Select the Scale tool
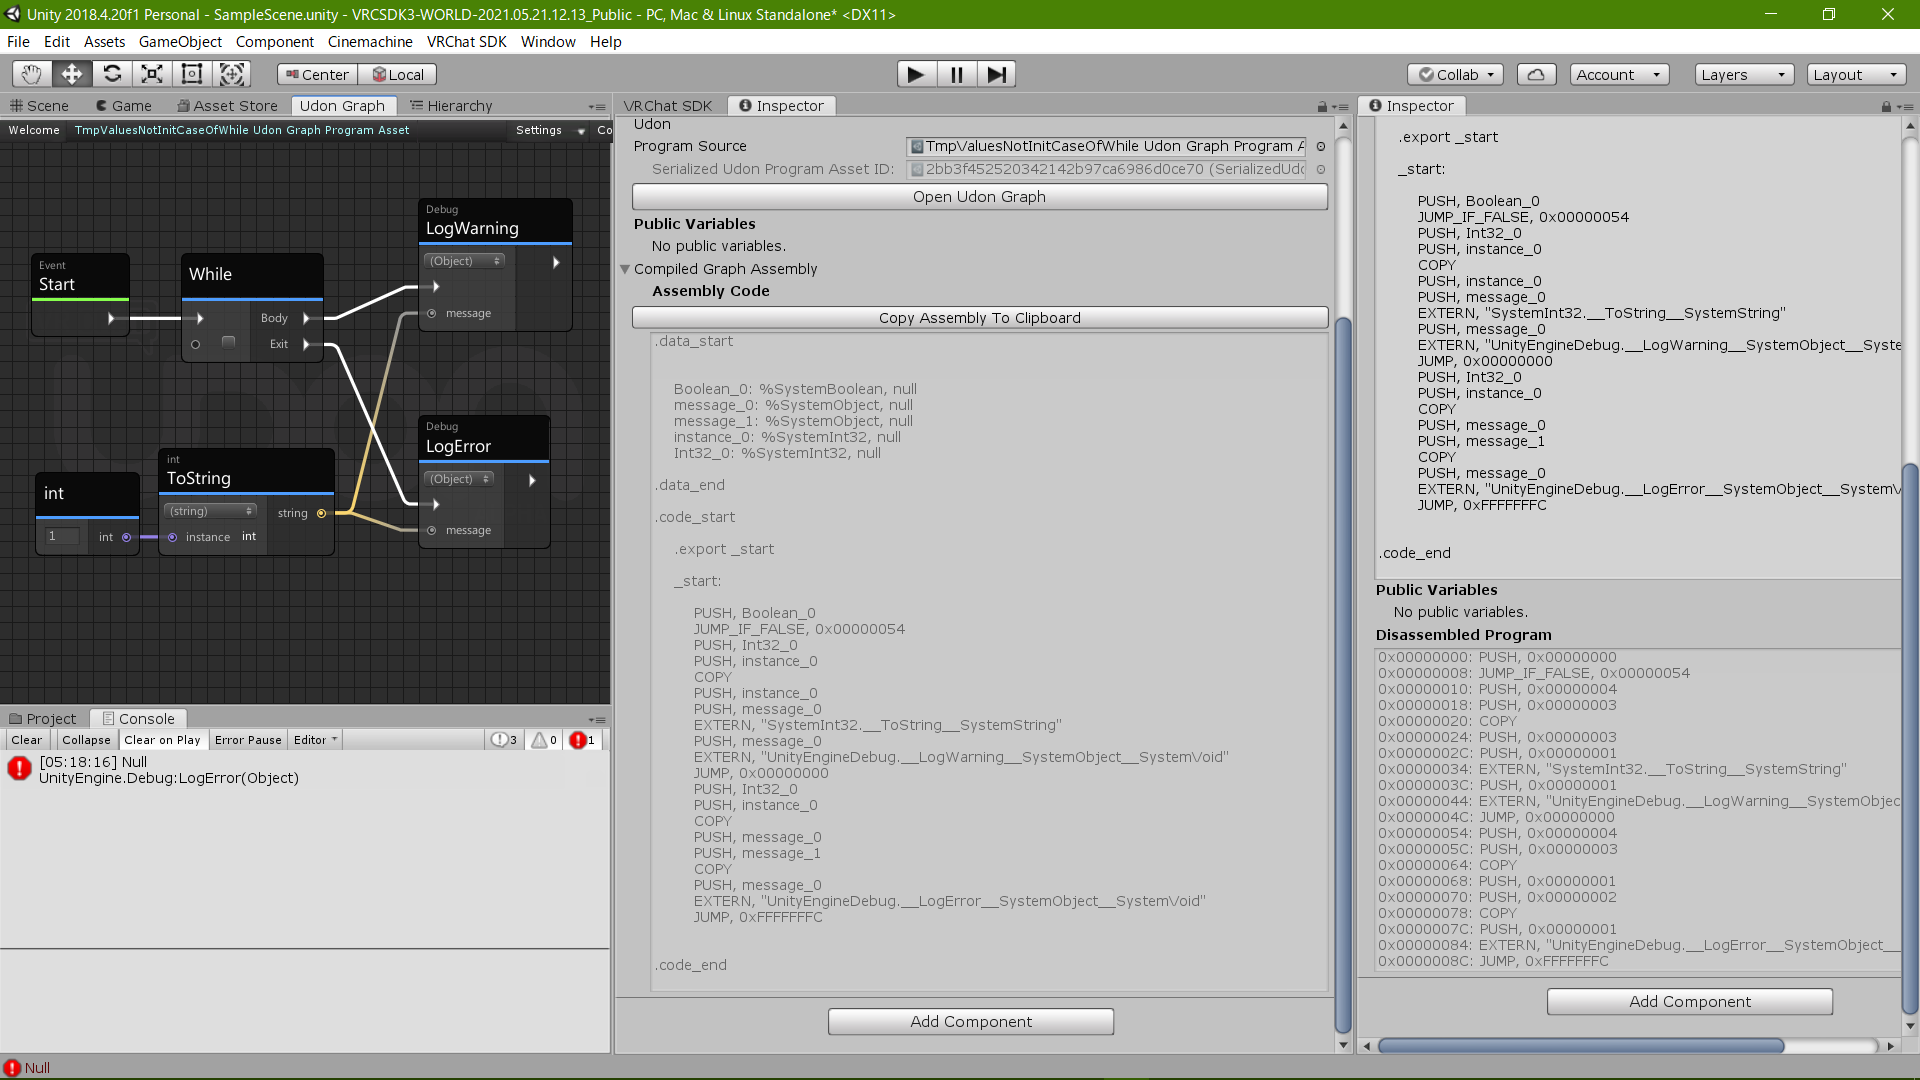Viewport: 1920px width, 1080px height. point(152,74)
